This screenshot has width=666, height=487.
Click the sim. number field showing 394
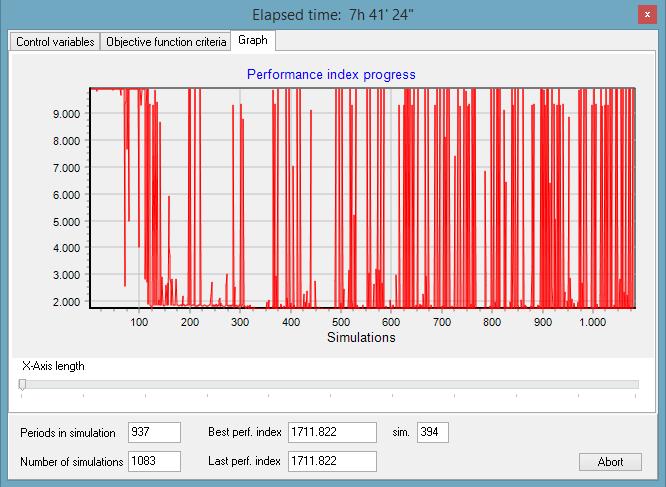(432, 432)
